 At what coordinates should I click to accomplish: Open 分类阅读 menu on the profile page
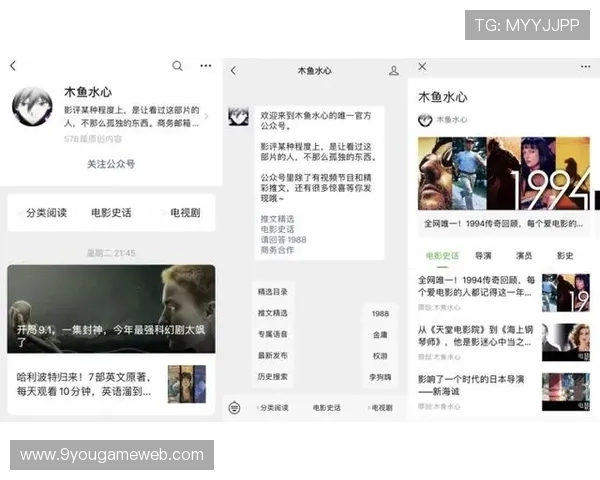click(46, 213)
